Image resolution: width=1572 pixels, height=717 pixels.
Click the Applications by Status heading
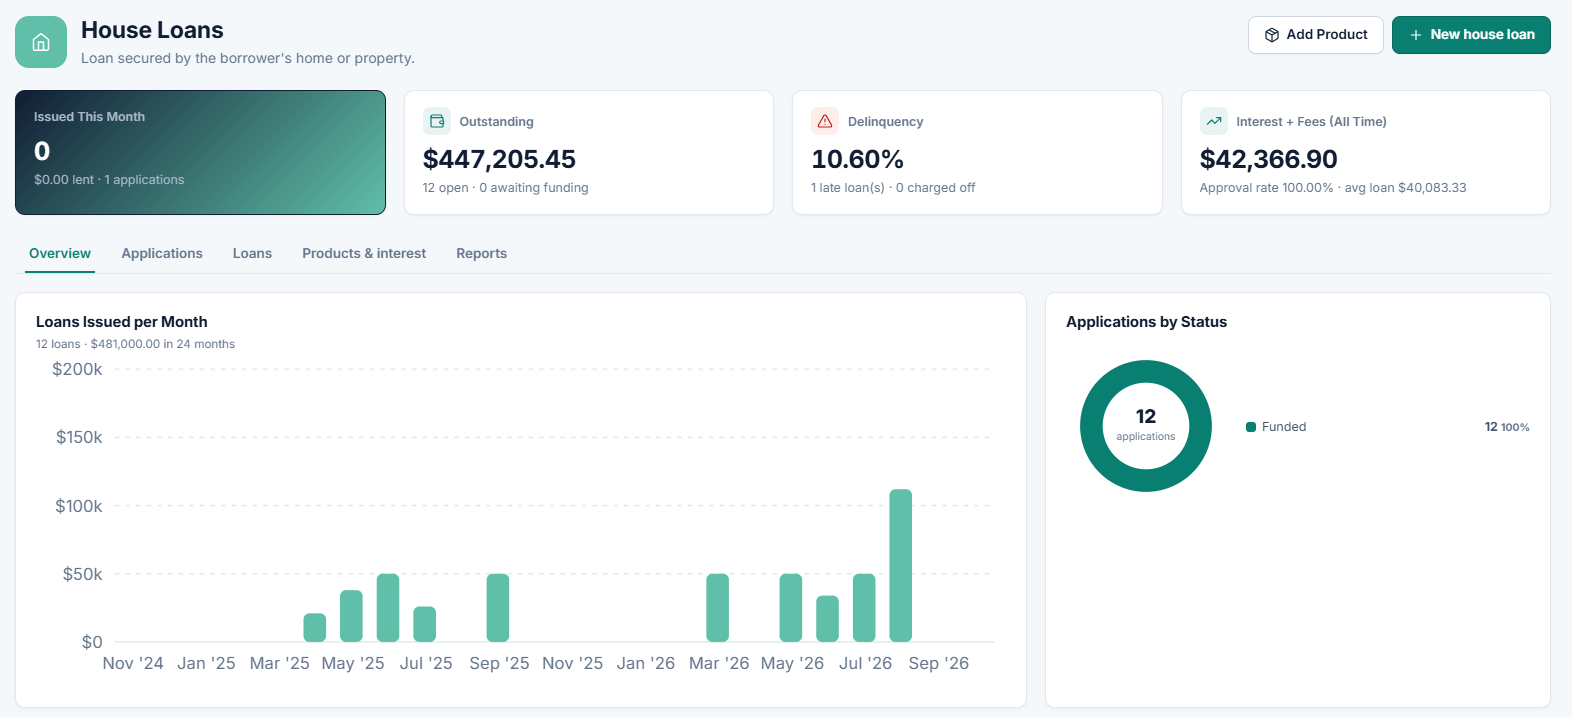1146,322
